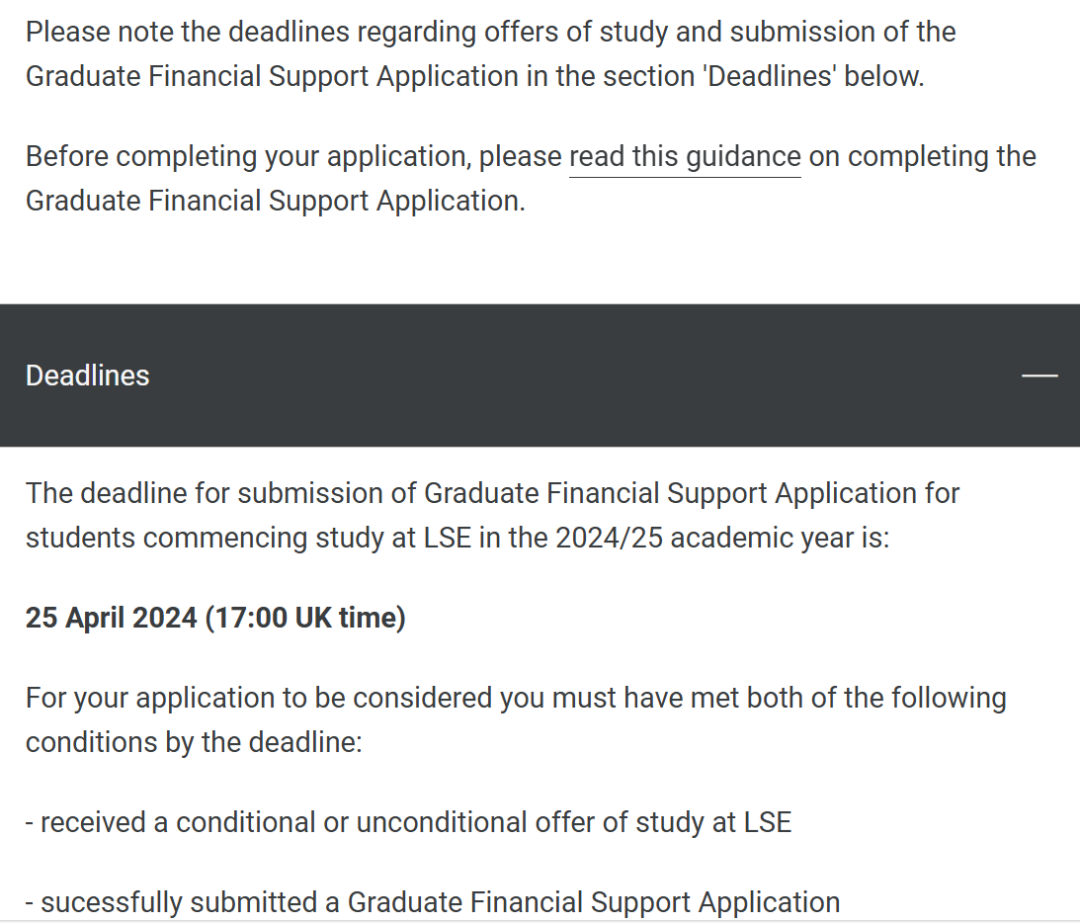Collapse the Deadlines section via minus icon
This screenshot has height=923, width=1080.
[1039, 375]
